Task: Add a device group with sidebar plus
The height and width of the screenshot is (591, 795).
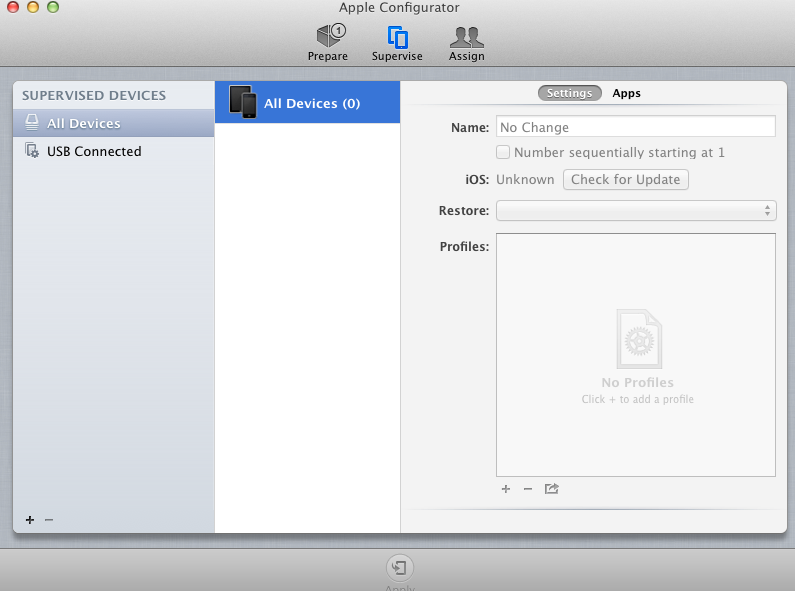Action: coord(30,520)
